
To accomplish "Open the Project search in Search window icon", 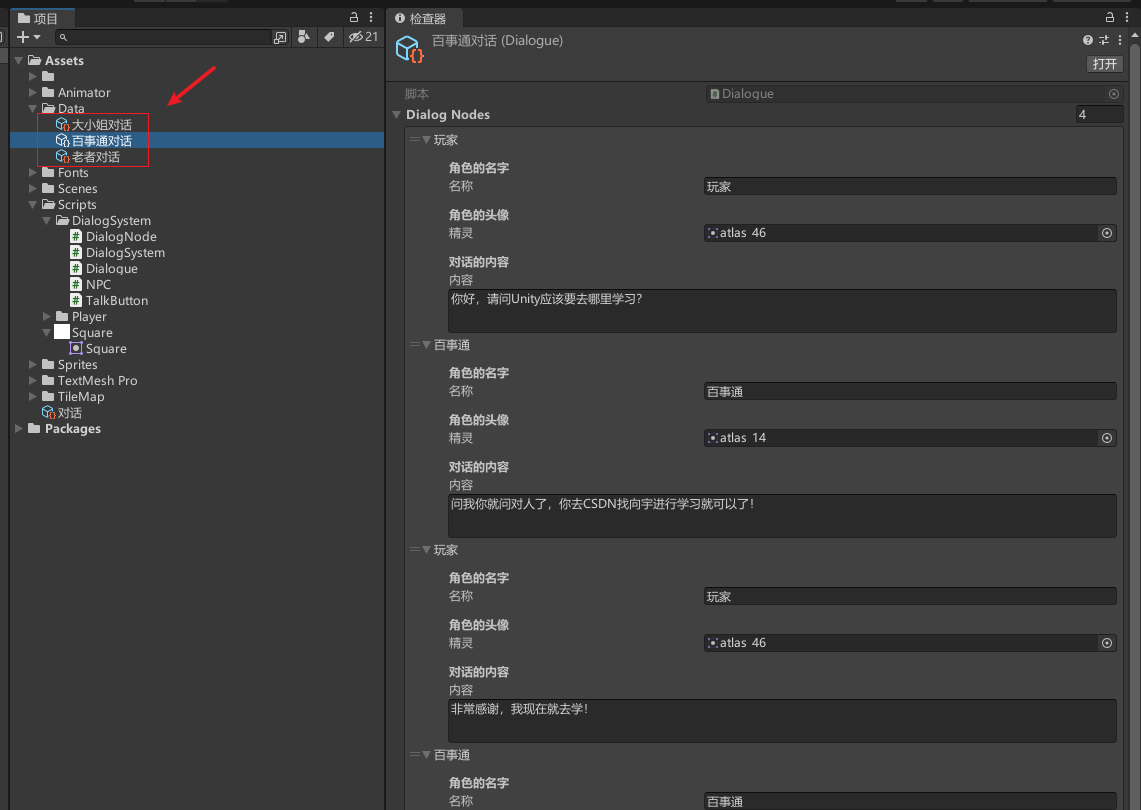I will coord(279,37).
